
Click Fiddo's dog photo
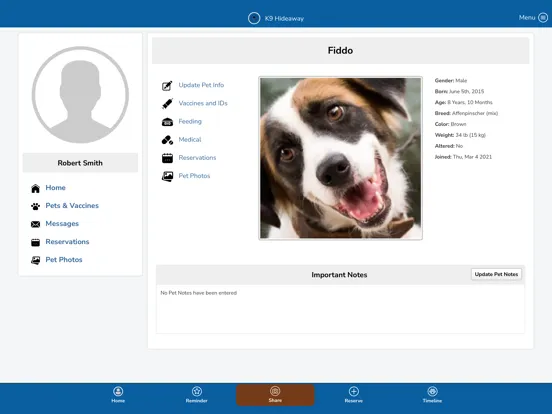coord(340,158)
